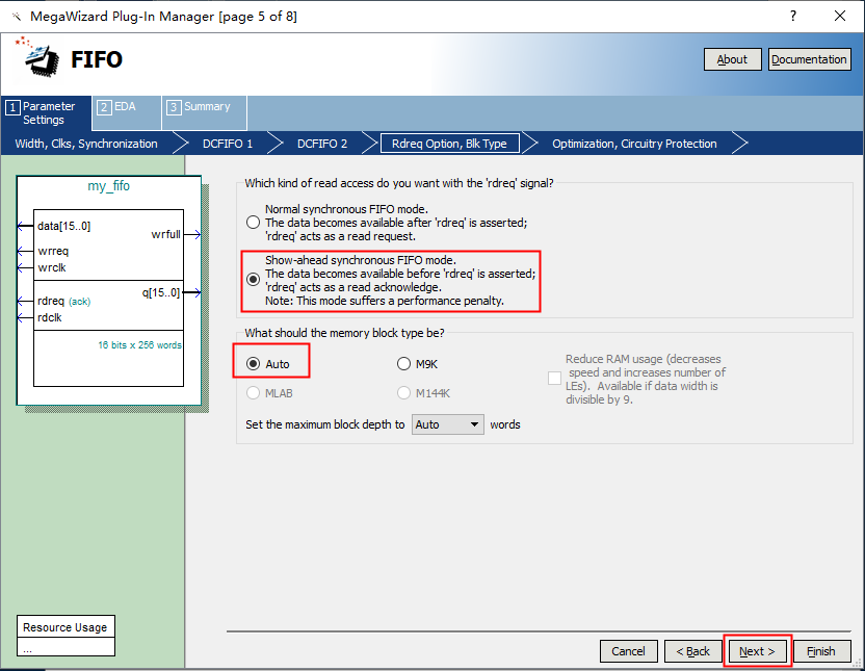The width and height of the screenshot is (865, 671).
Task: Choose M9K memory block type
Action: click(404, 364)
